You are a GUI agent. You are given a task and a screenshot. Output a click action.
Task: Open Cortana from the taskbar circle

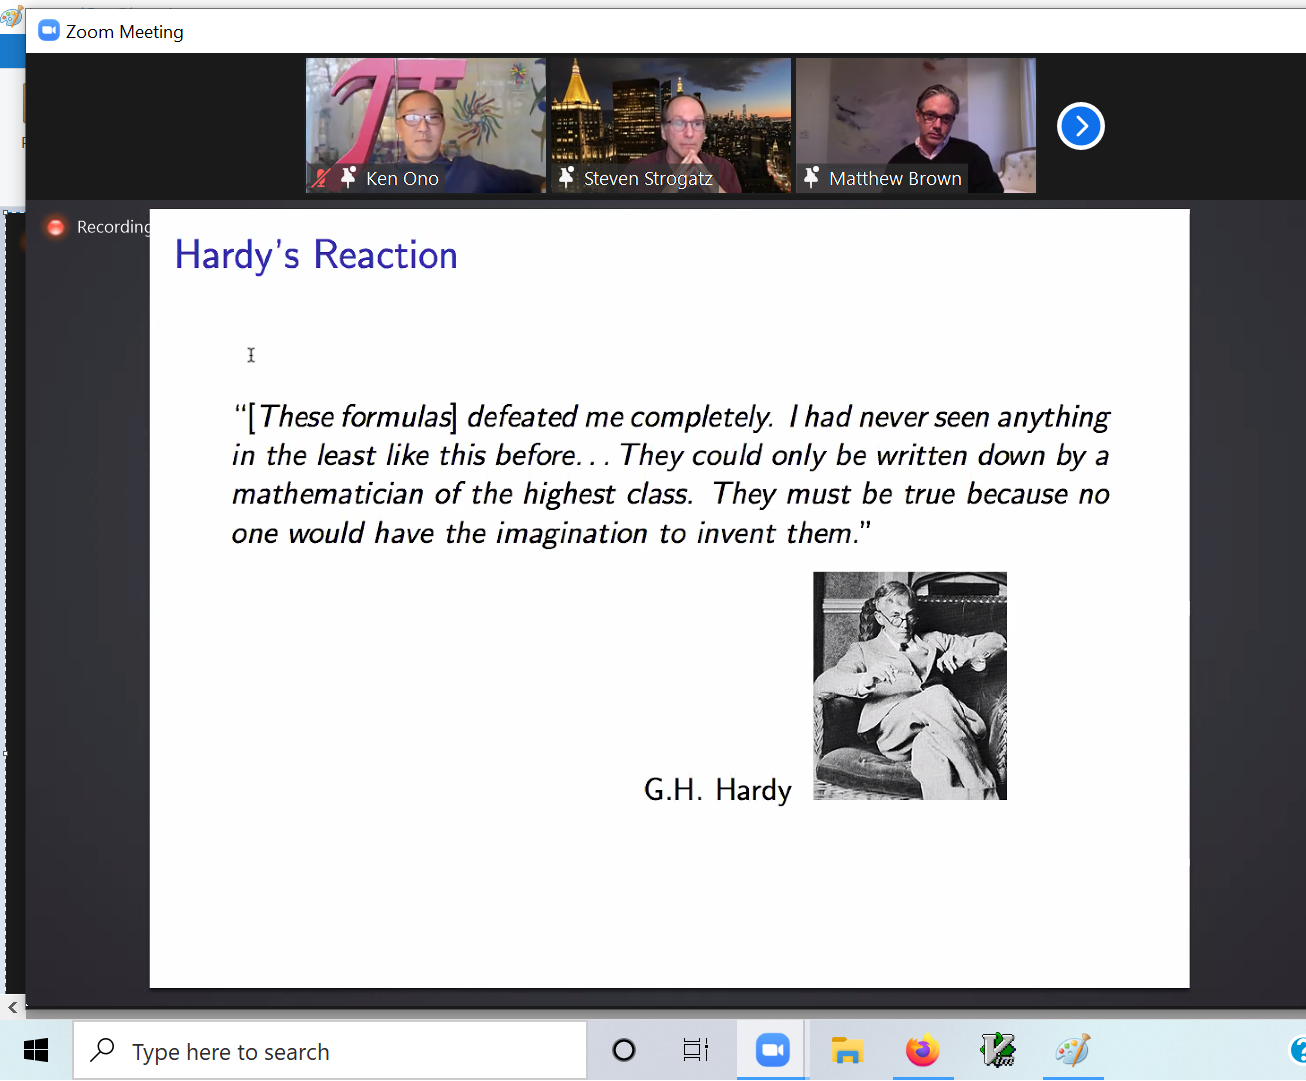[x=624, y=1050]
